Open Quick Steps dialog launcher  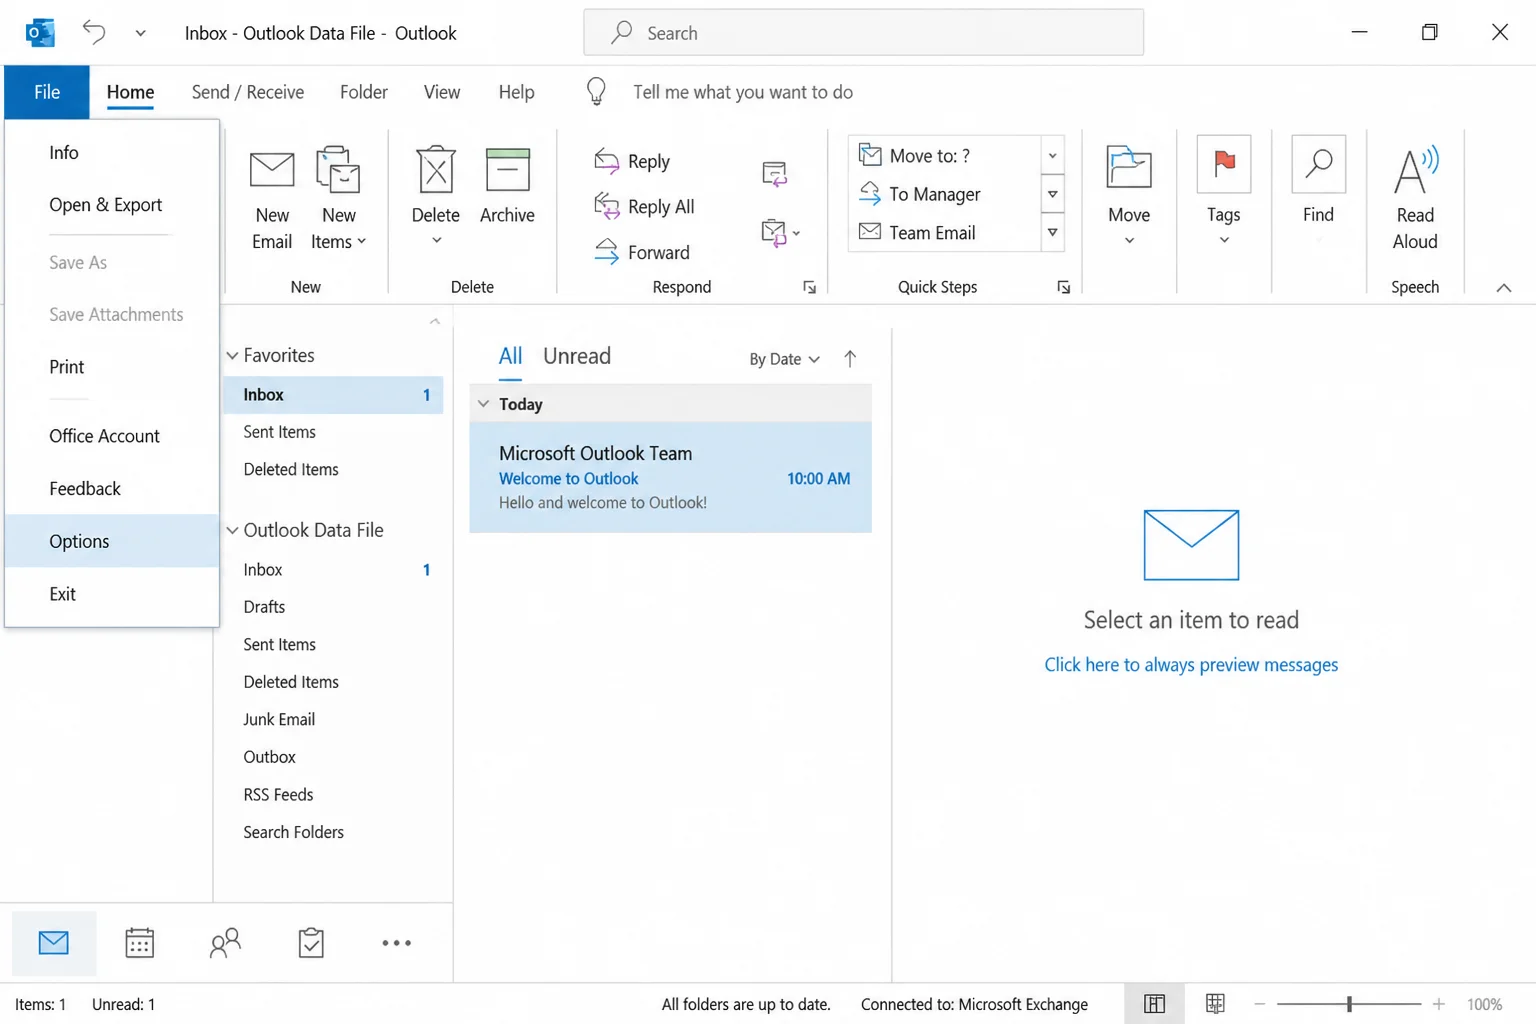point(1064,288)
